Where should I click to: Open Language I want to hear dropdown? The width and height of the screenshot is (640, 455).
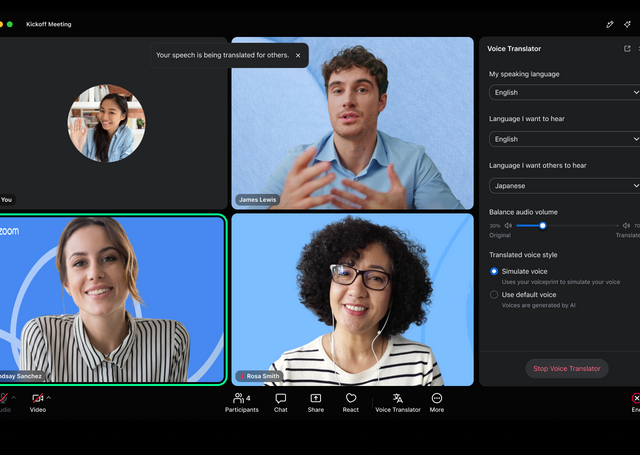click(x=564, y=139)
